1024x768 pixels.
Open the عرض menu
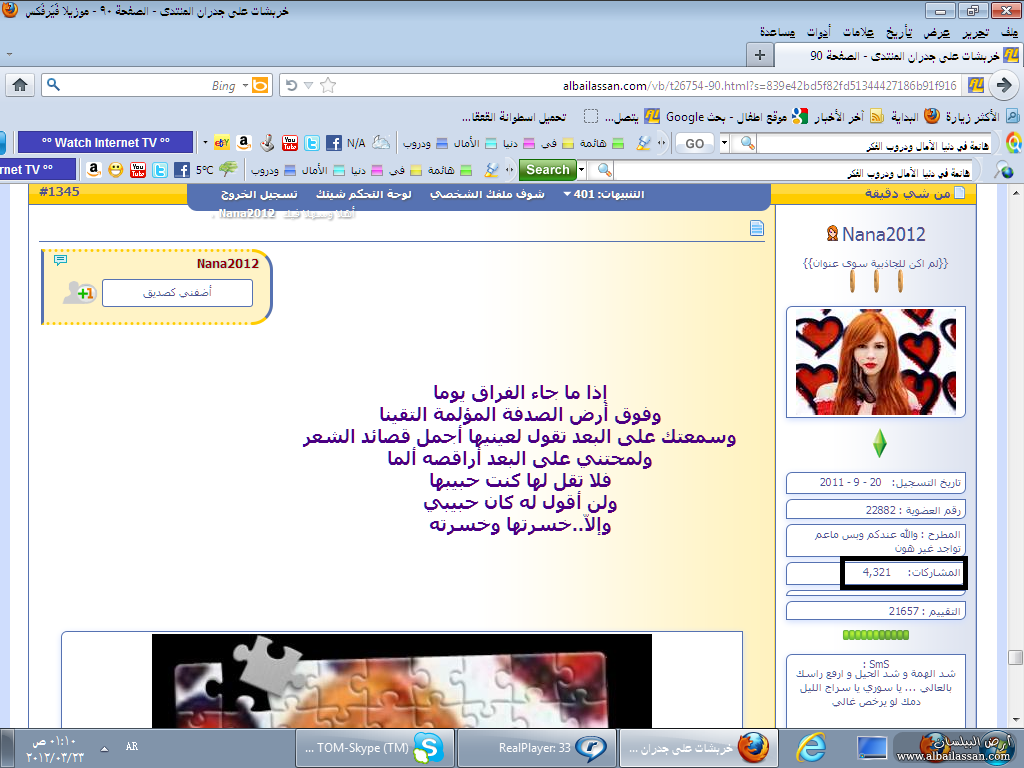pos(937,32)
